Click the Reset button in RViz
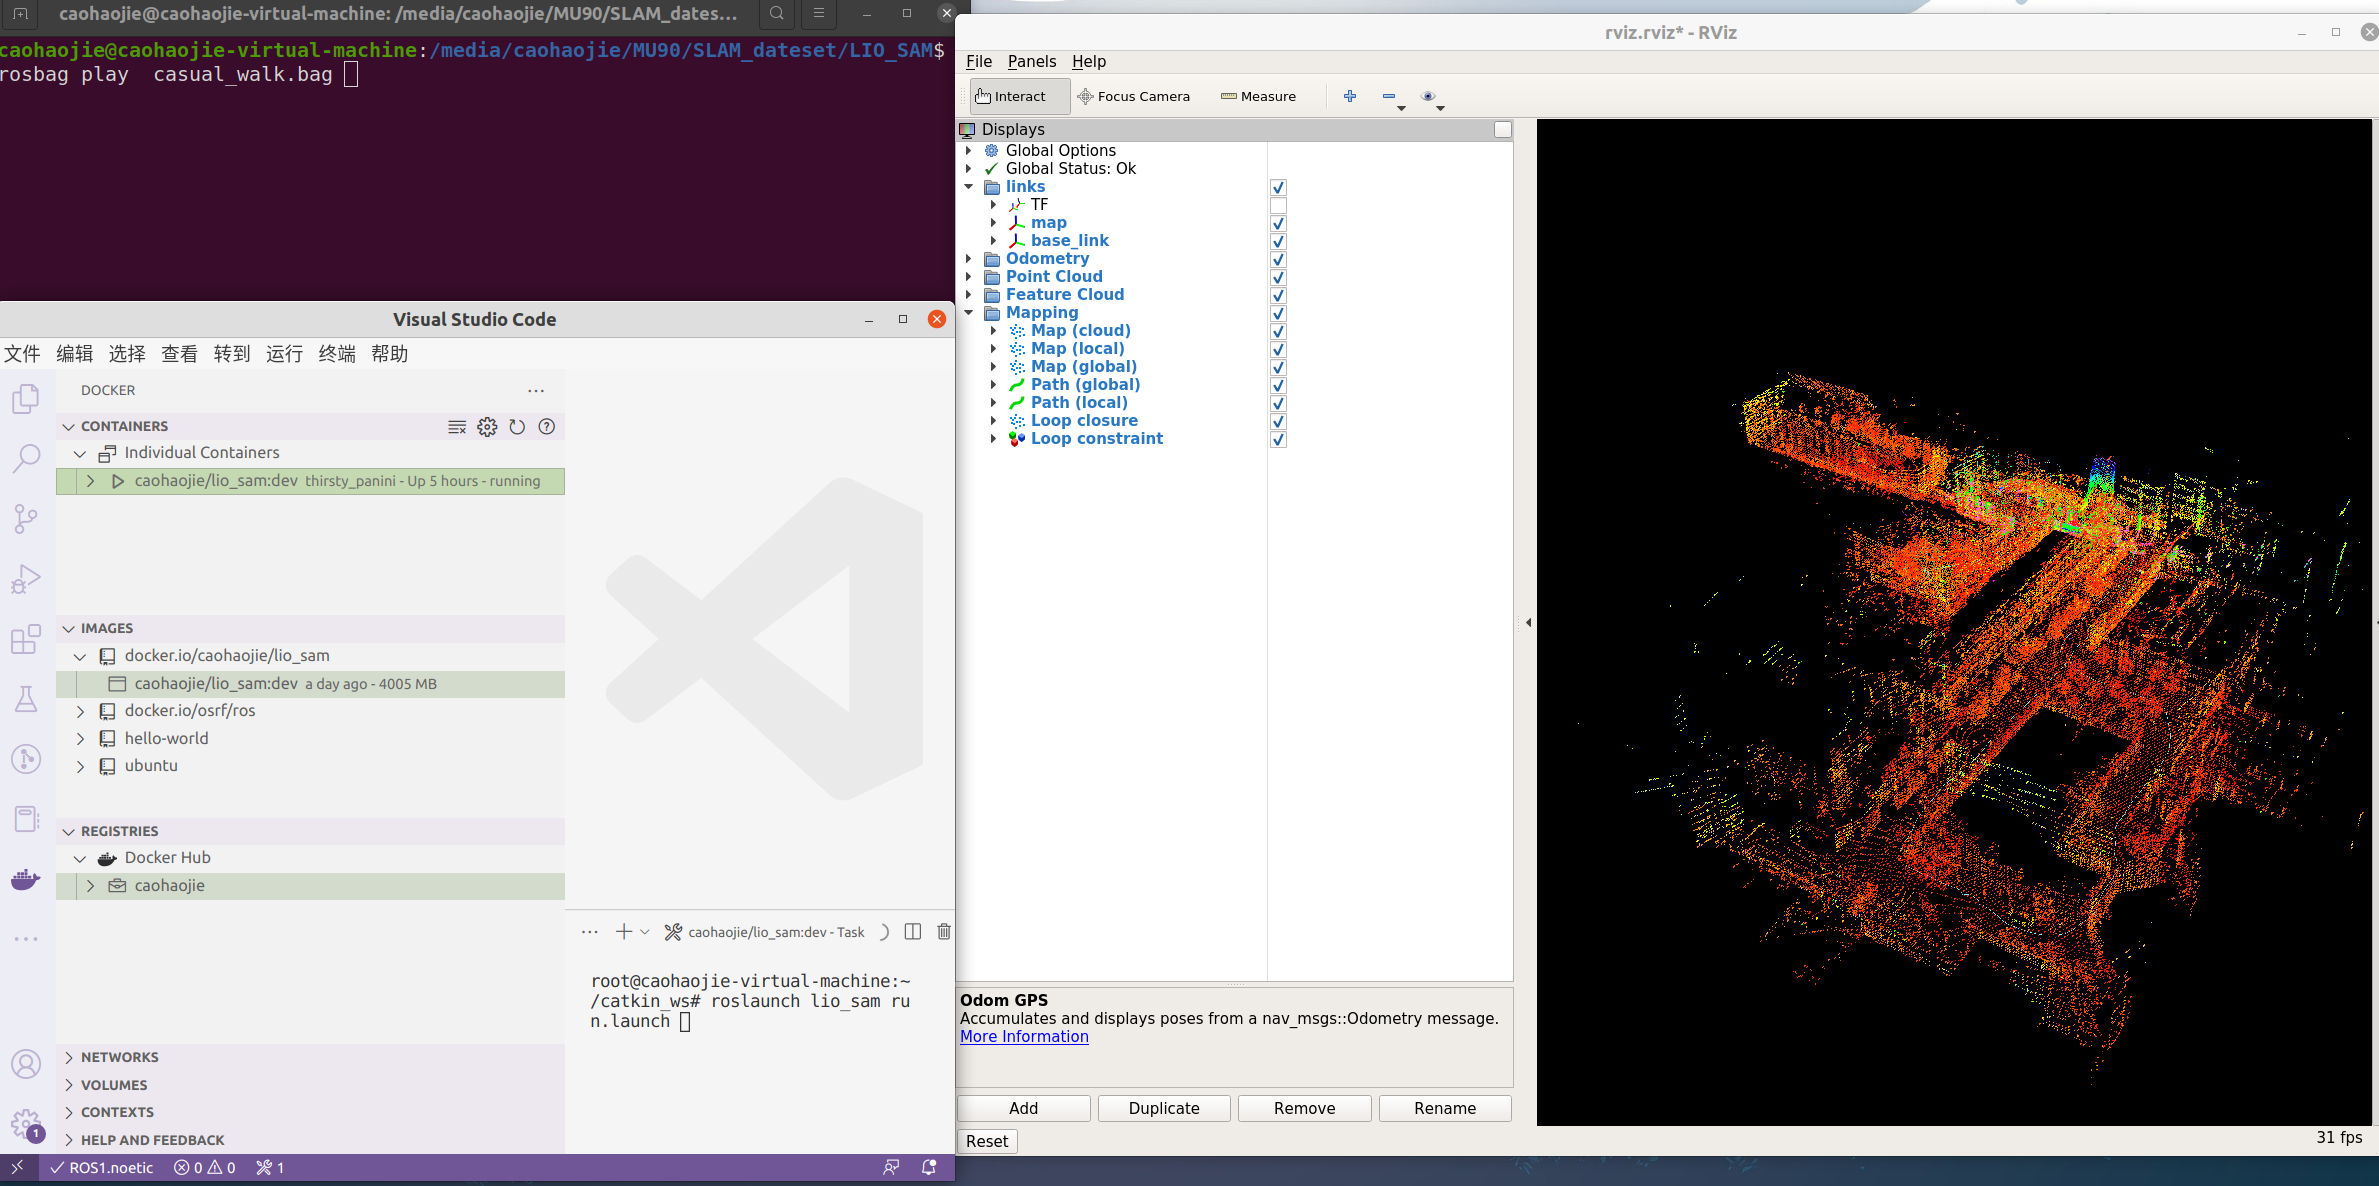The width and height of the screenshot is (2379, 1186). tap(987, 1141)
